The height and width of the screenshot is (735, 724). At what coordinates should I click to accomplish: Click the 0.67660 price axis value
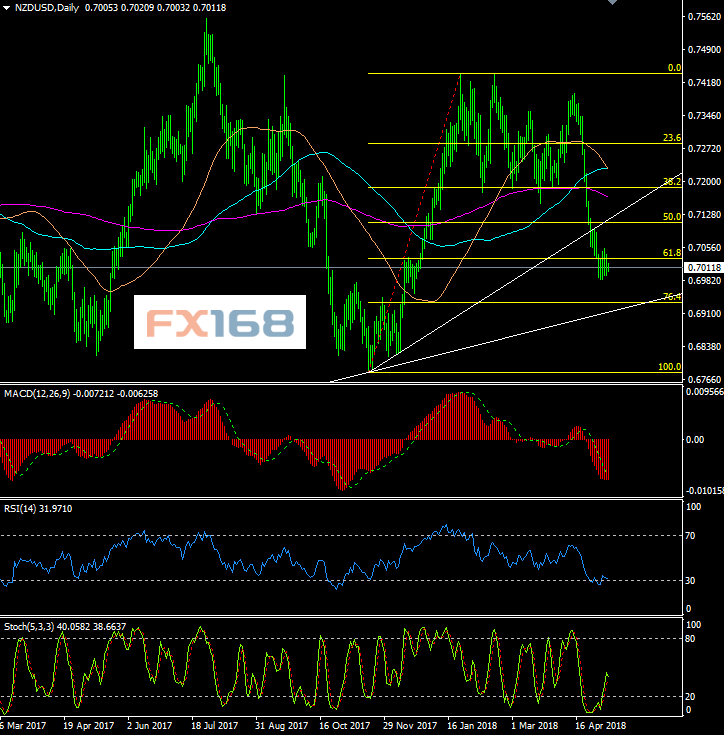coord(704,379)
